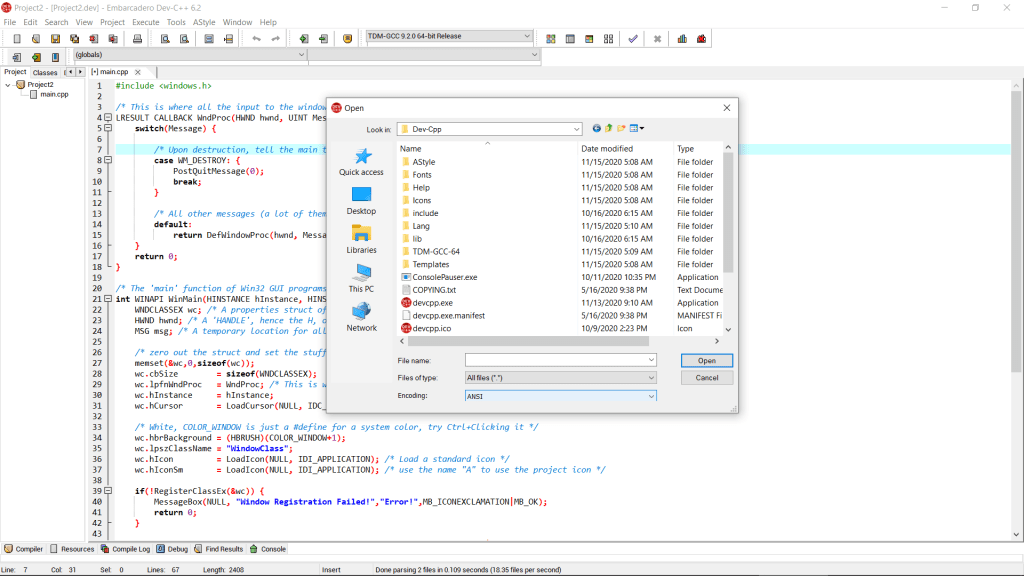Switch to the Classes tab
1024x576 pixels.
tap(45, 72)
